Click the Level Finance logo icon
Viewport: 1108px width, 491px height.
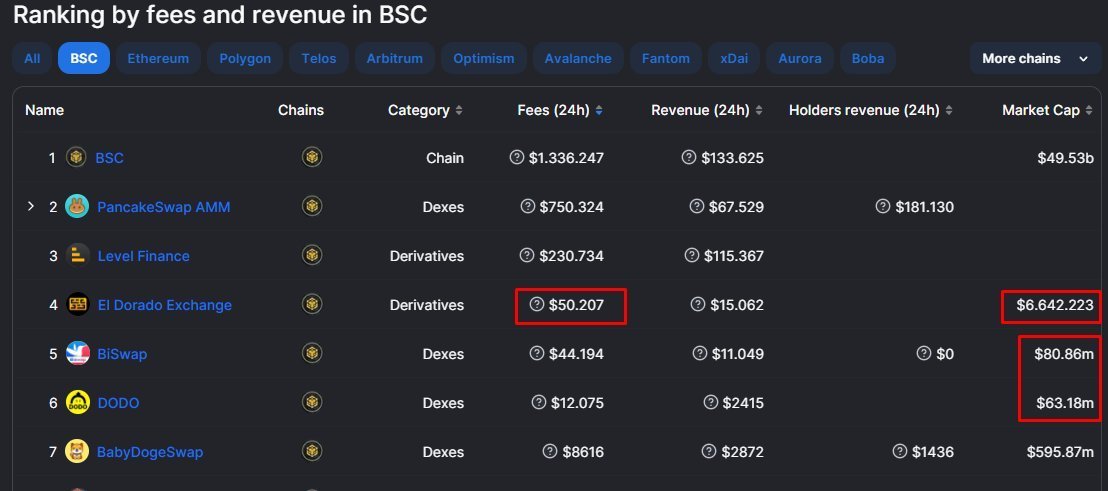[77, 255]
